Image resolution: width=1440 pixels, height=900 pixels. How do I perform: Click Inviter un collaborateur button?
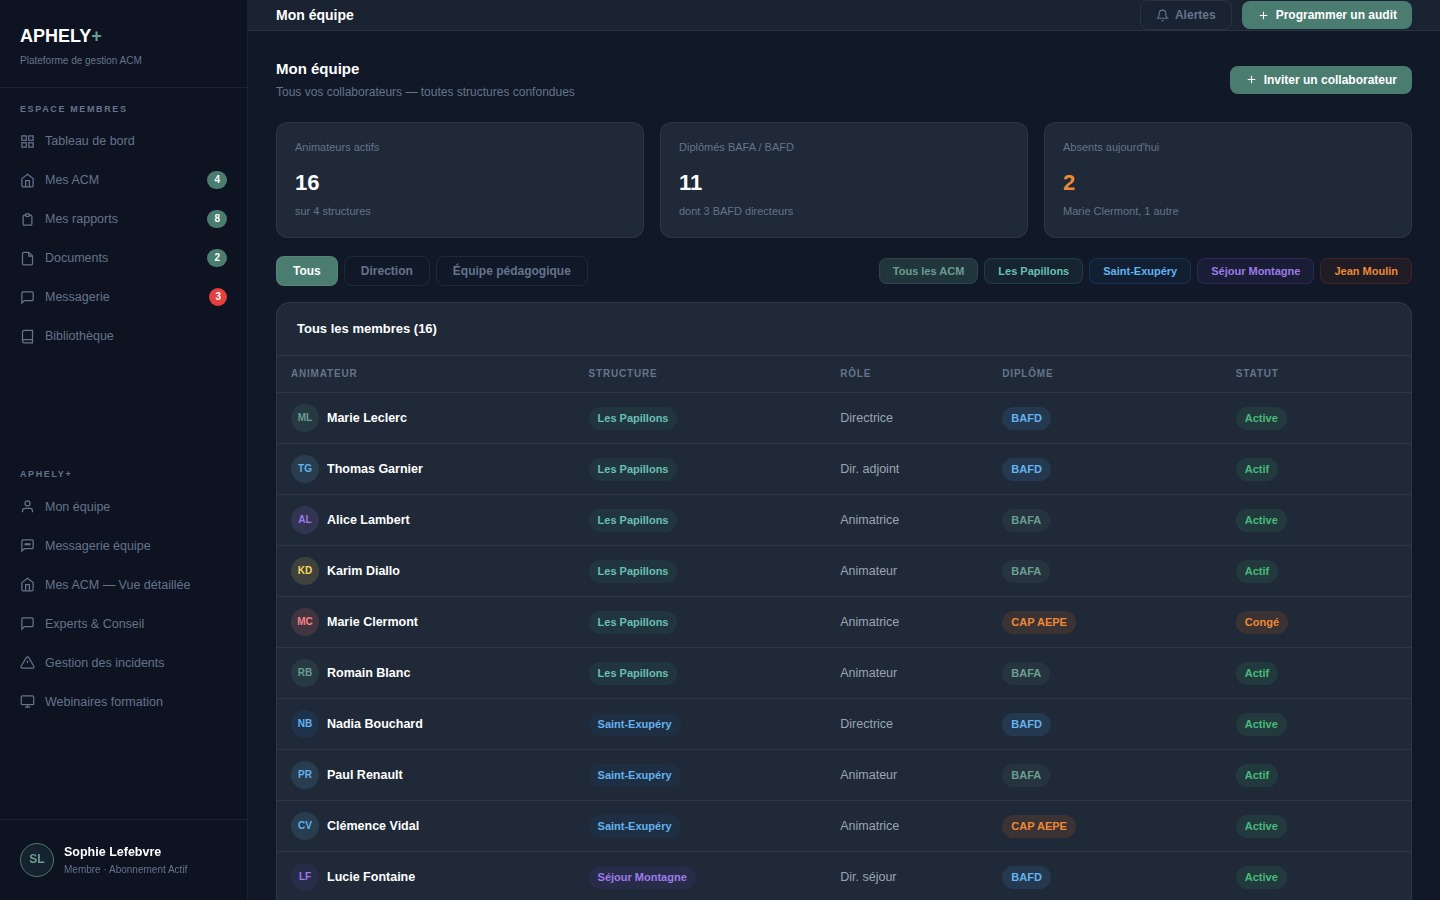(x=1320, y=80)
